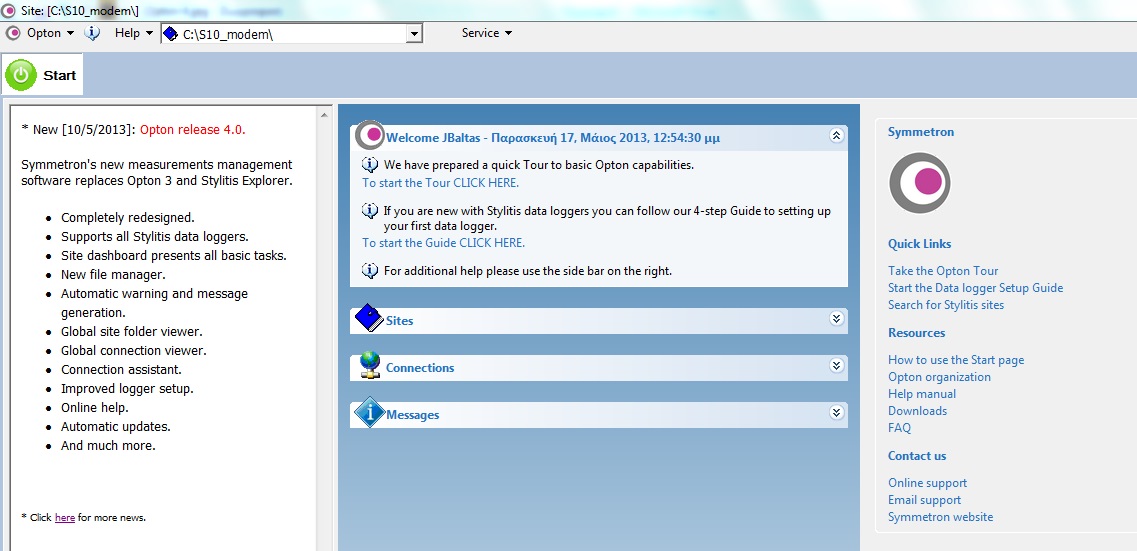Open 'Take the Opton Tour' quick link

[943, 271]
